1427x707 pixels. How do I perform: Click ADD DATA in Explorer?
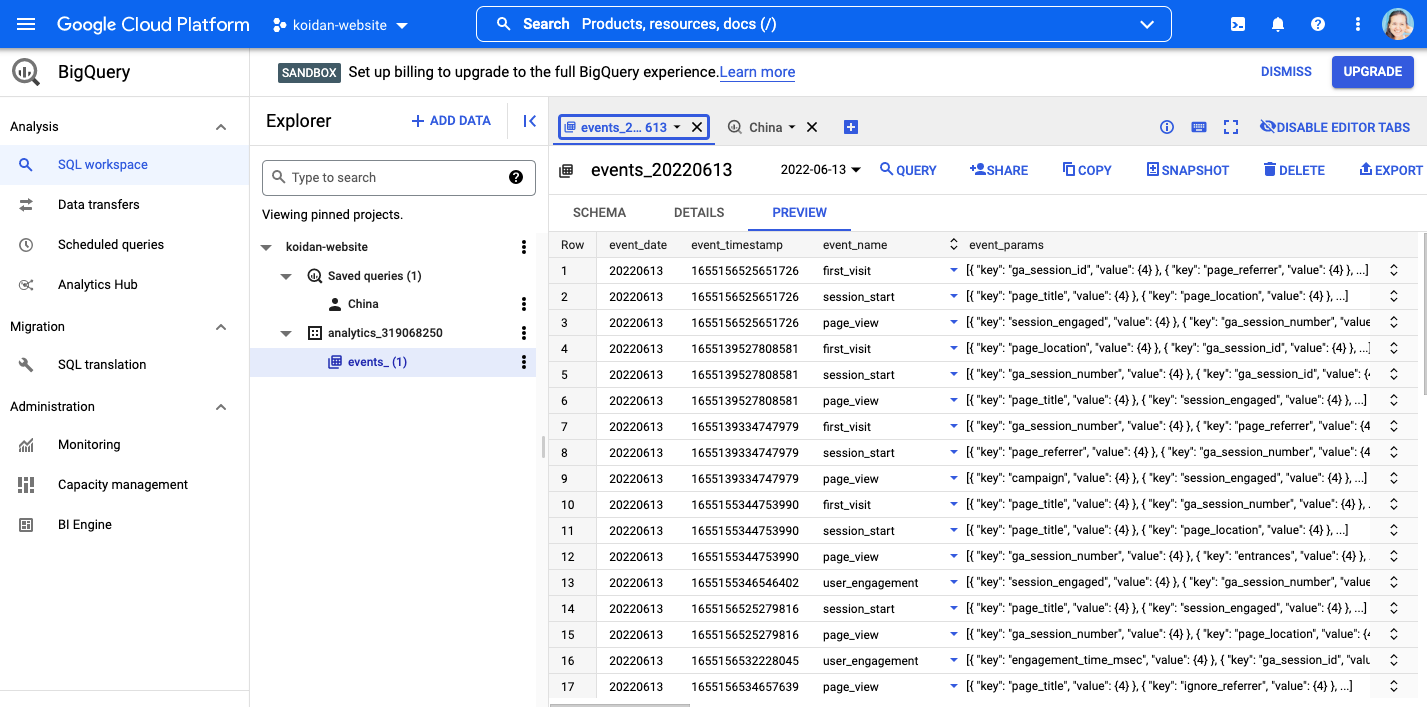pyautogui.click(x=451, y=121)
